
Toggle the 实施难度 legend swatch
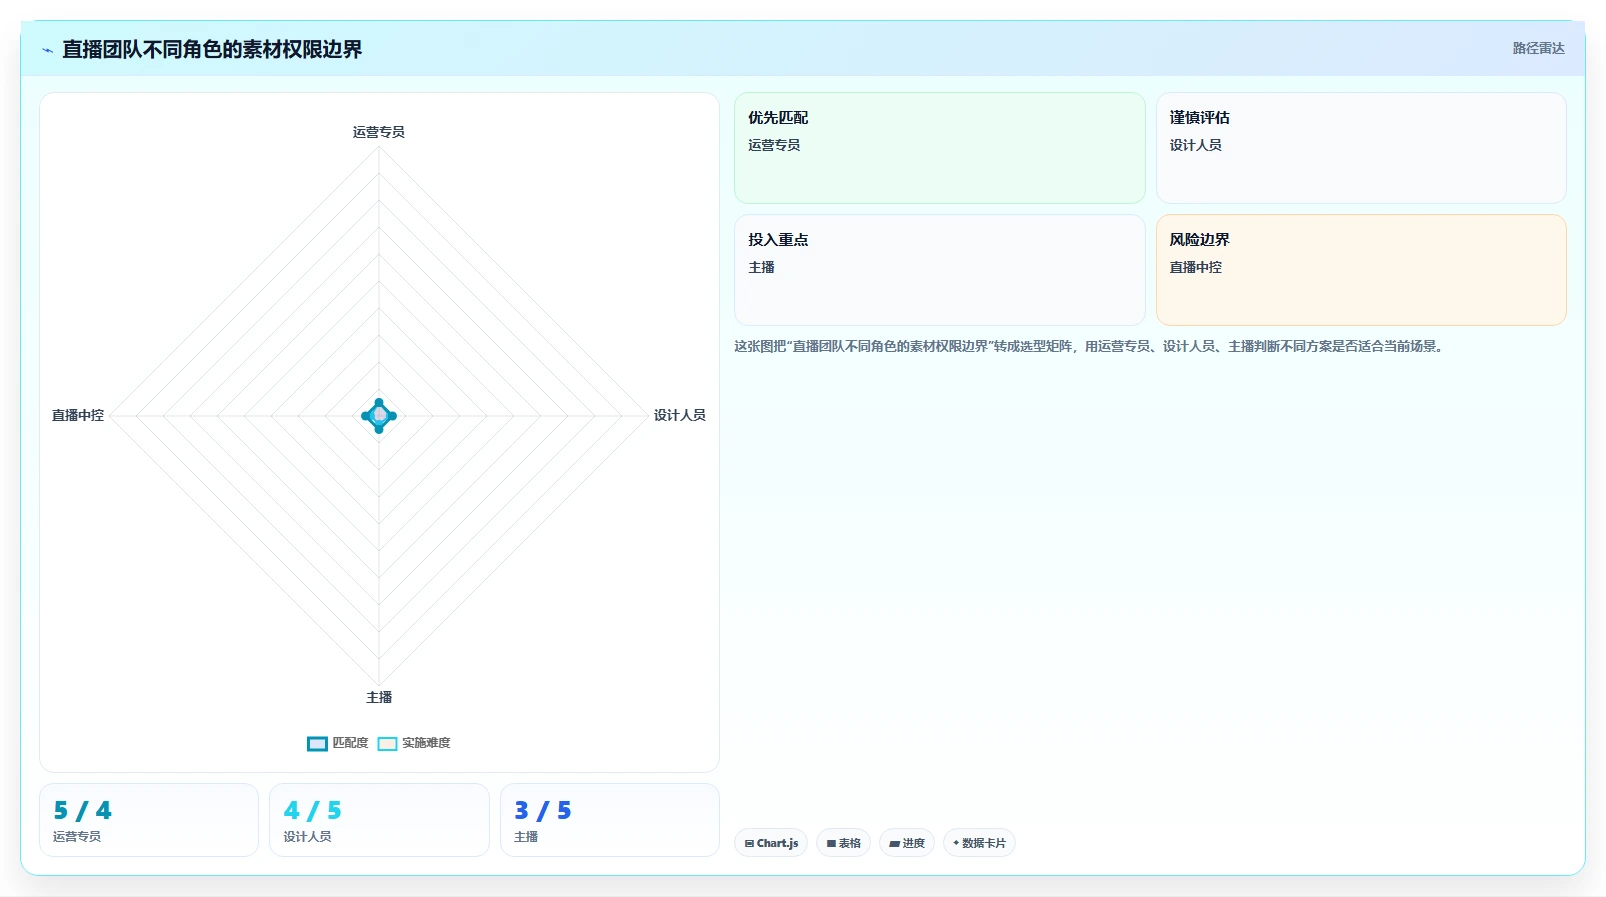387,743
